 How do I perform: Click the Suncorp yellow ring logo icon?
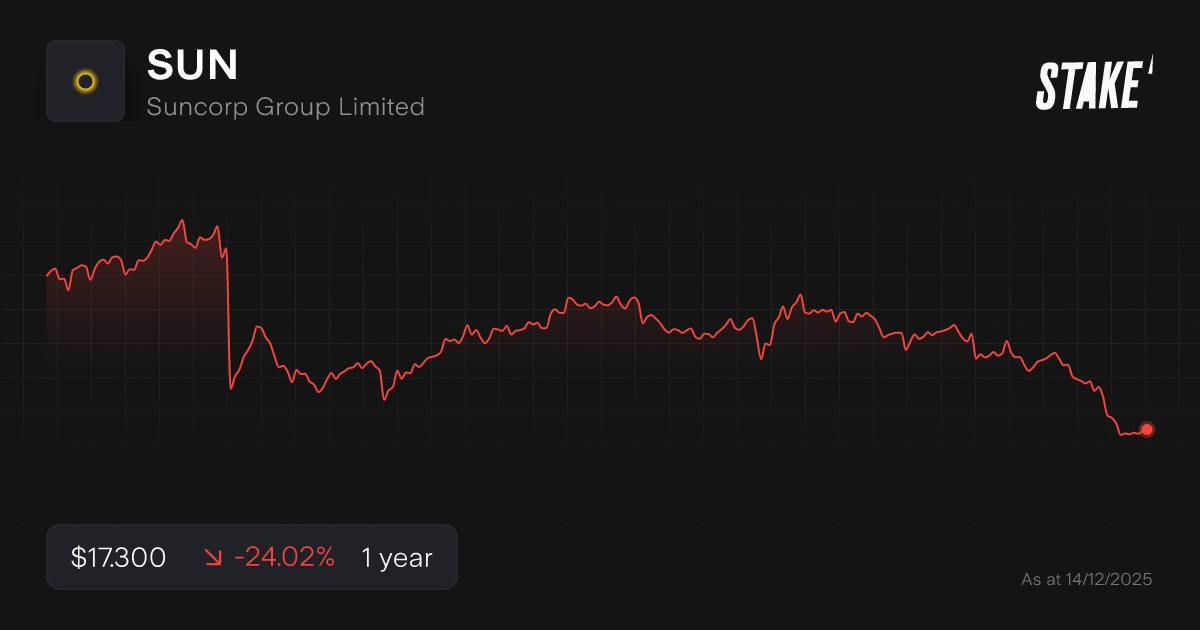(x=85, y=81)
